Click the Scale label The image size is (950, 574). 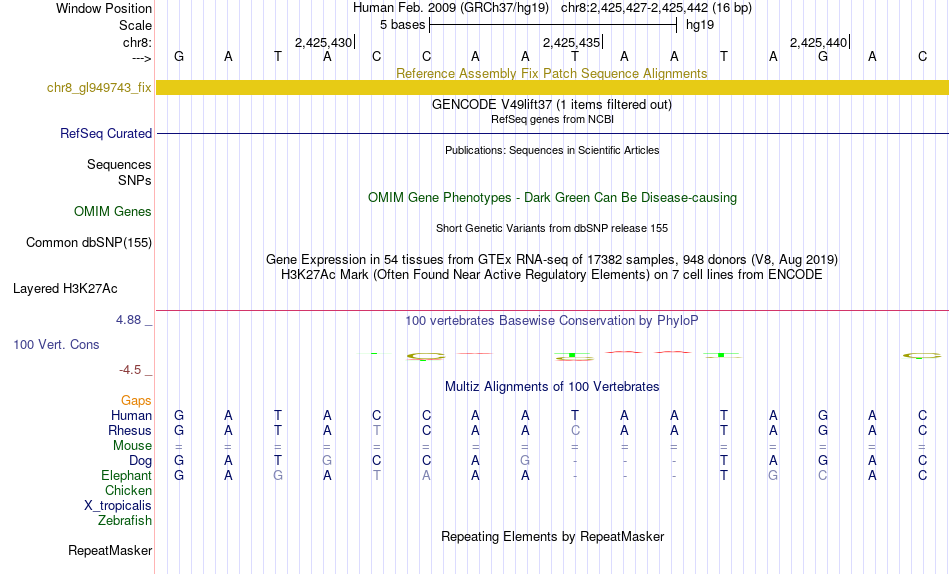click(136, 25)
